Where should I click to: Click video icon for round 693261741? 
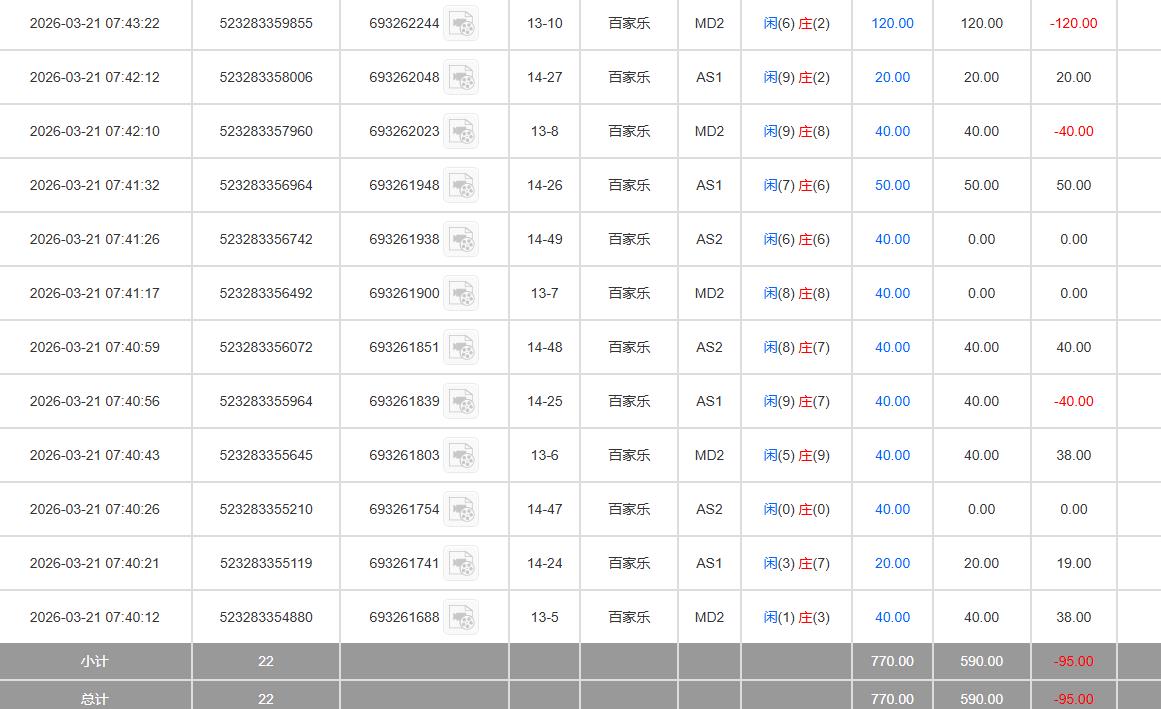[x=461, y=564]
